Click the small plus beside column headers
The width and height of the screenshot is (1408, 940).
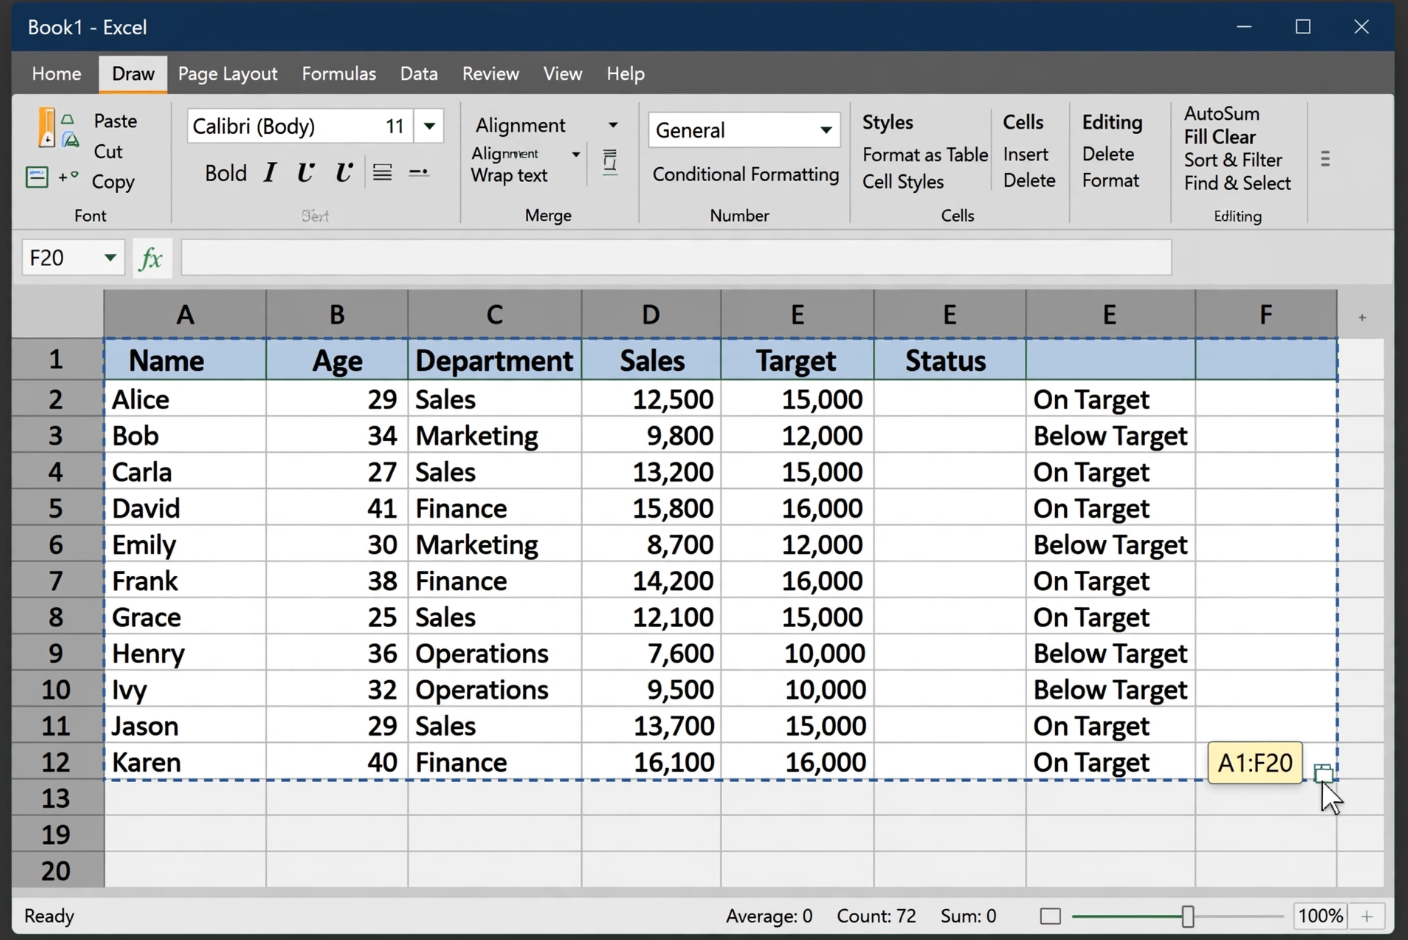pos(1362,317)
